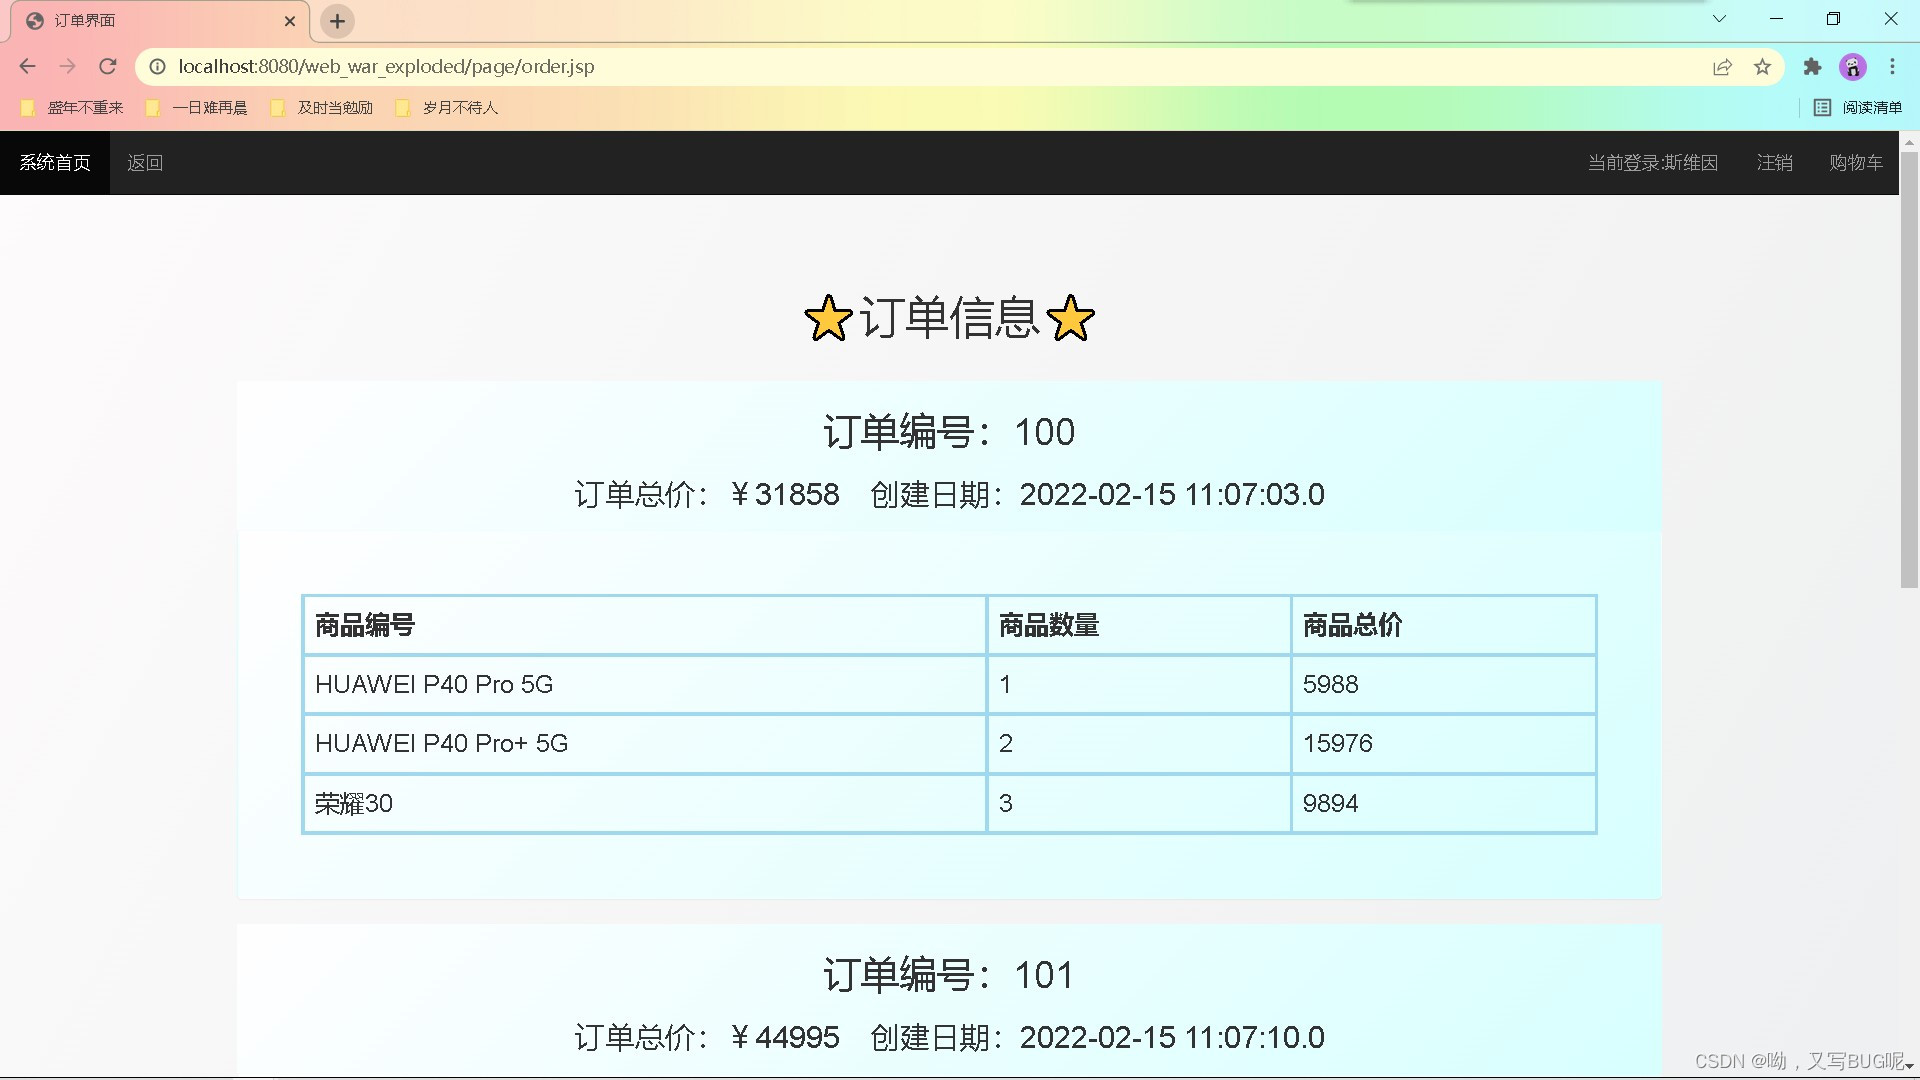The image size is (1920, 1080).
Task: Share this page via share icon
Action: (x=1722, y=67)
